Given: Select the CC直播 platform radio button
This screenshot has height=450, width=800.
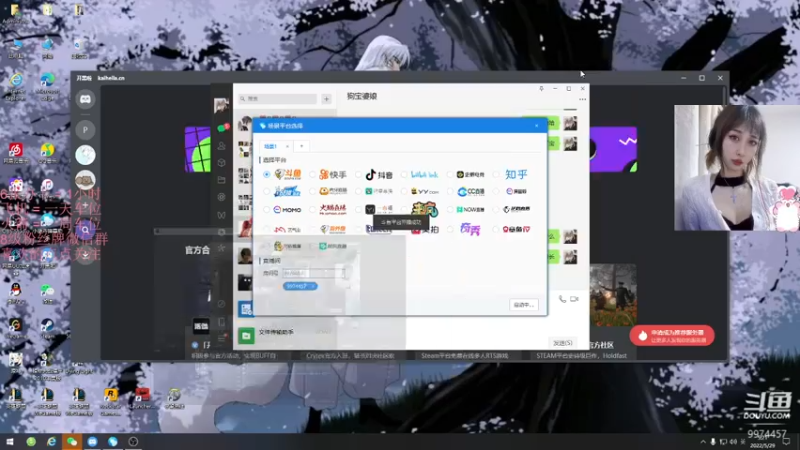Looking at the screenshot, I should [x=450, y=192].
